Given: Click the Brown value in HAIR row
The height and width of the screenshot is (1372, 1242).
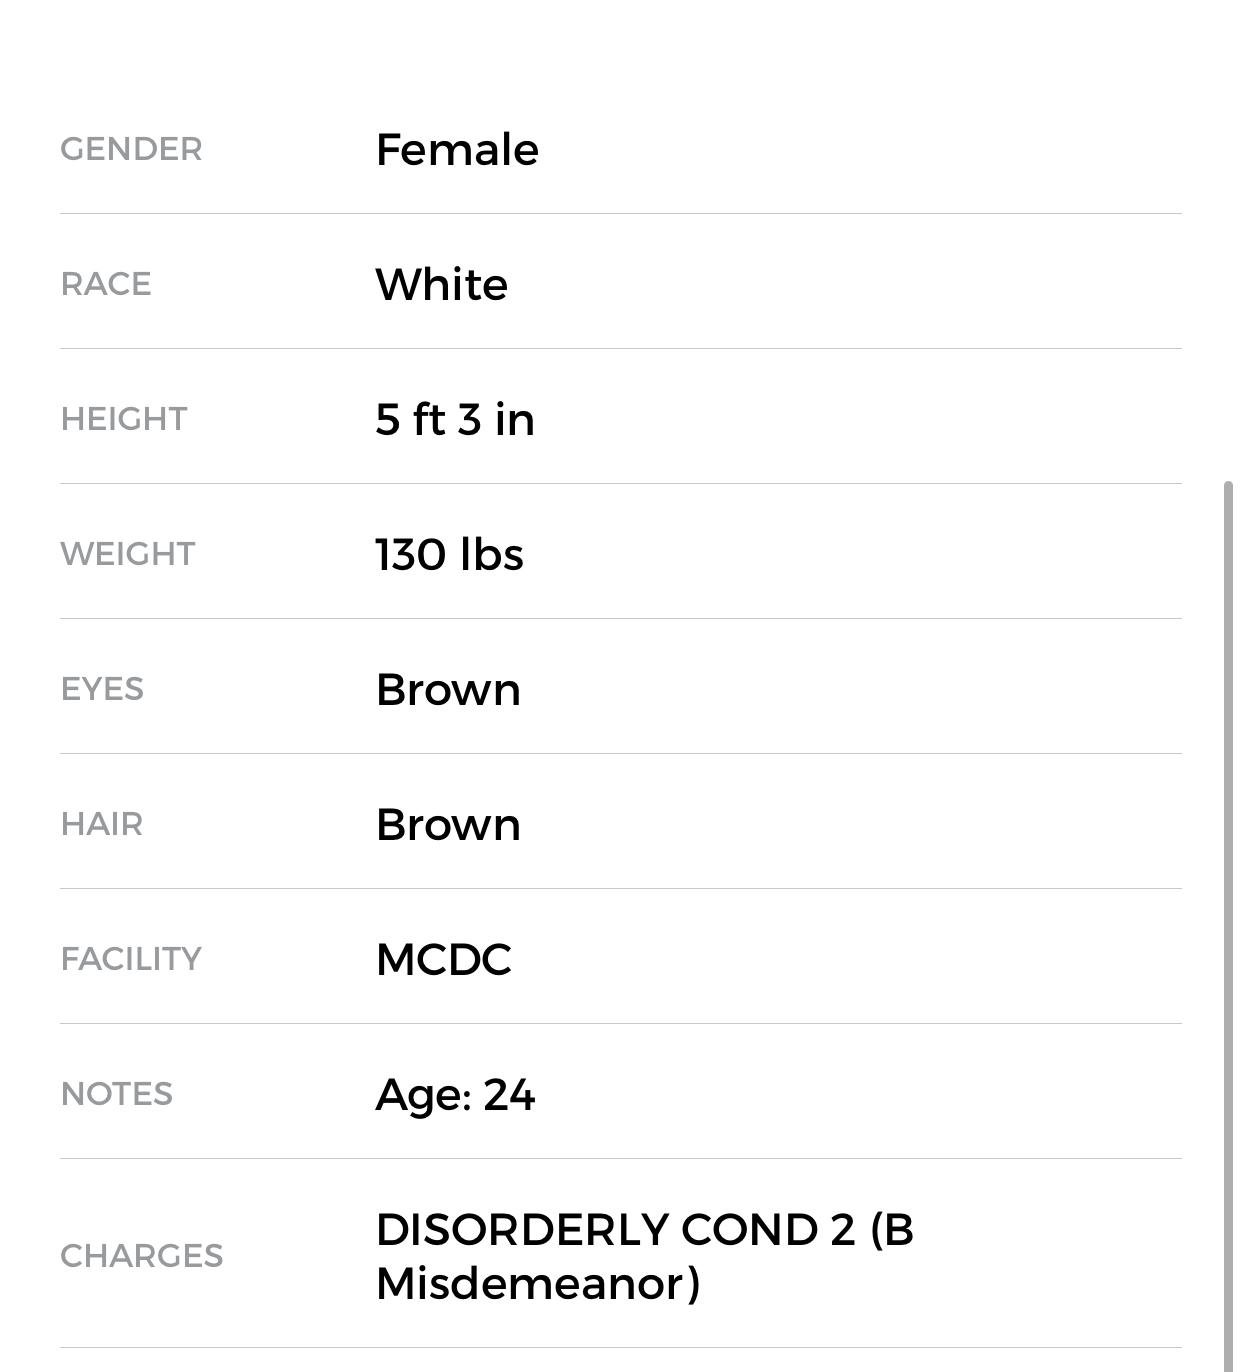Looking at the screenshot, I should pyautogui.click(x=448, y=825).
